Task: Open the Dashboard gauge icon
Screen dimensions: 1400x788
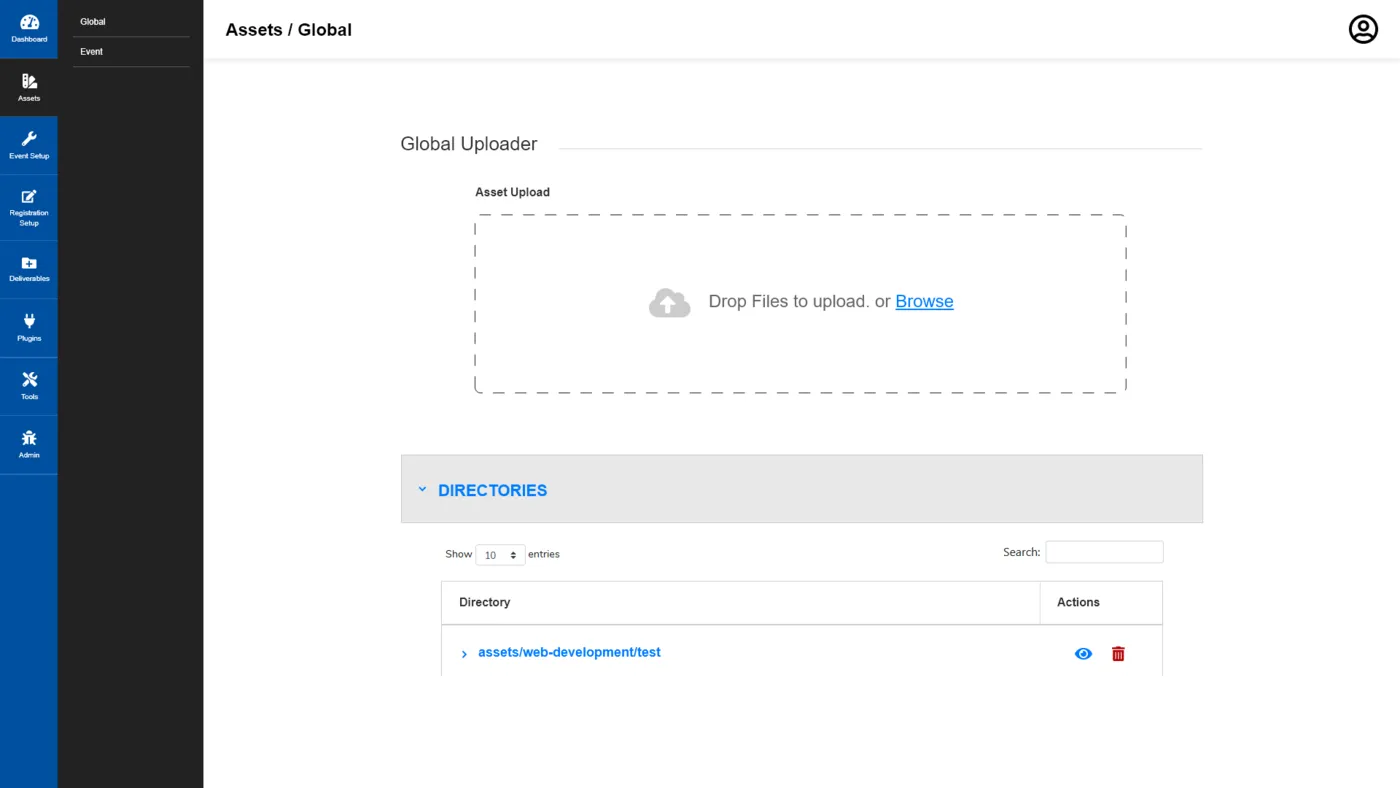Action: 29,22
